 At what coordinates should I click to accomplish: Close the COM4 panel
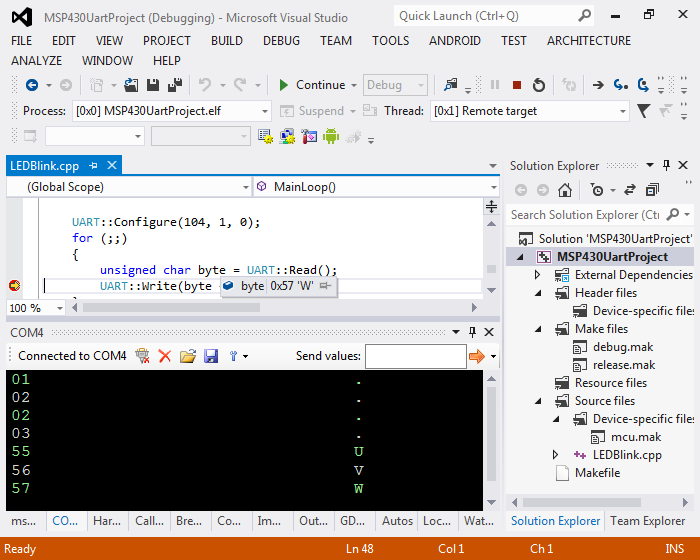[x=489, y=332]
